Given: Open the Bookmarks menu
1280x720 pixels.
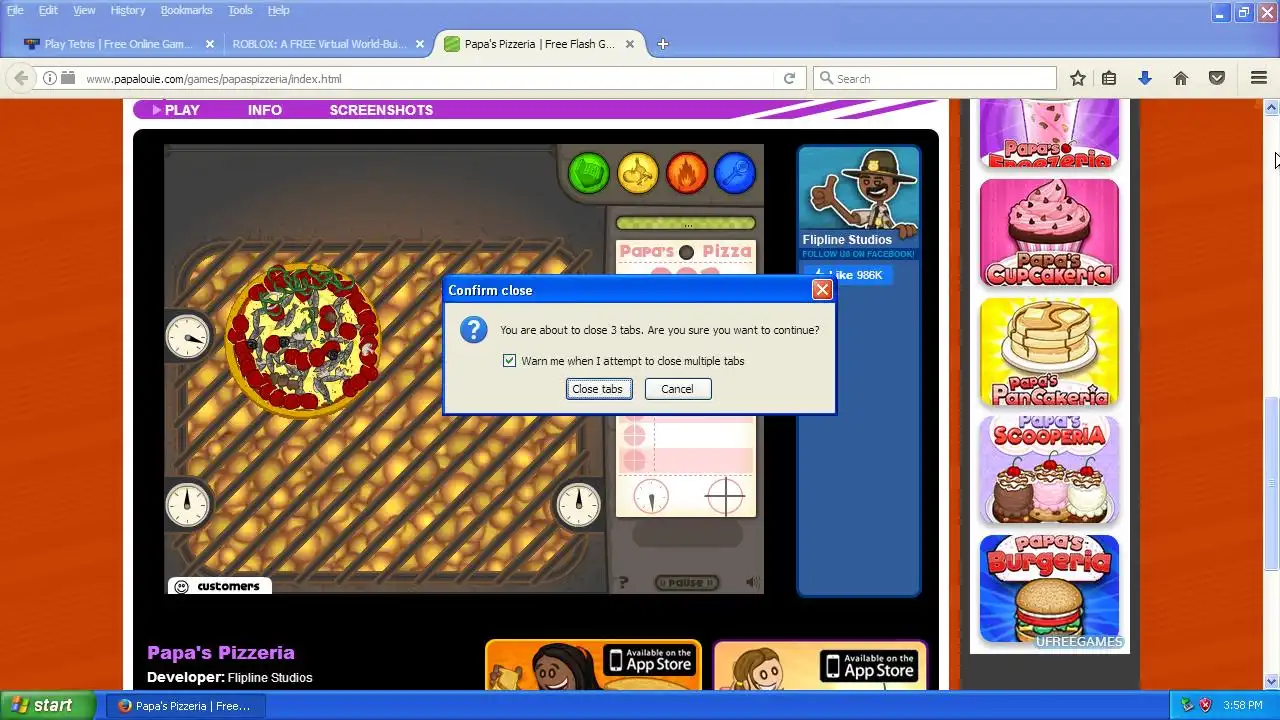Looking at the screenshot, I should 186,10.
